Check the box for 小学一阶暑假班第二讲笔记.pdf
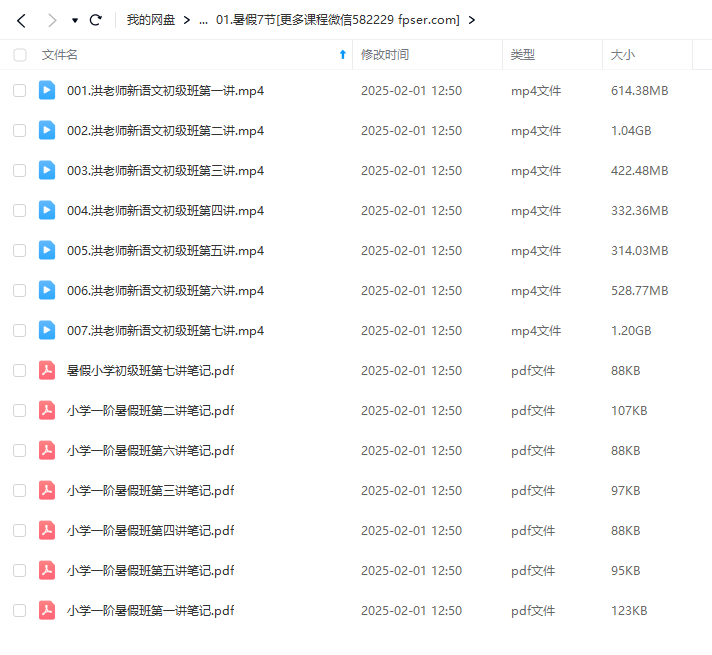The height and width of the screenshot is (655, 712). point(20,410)
